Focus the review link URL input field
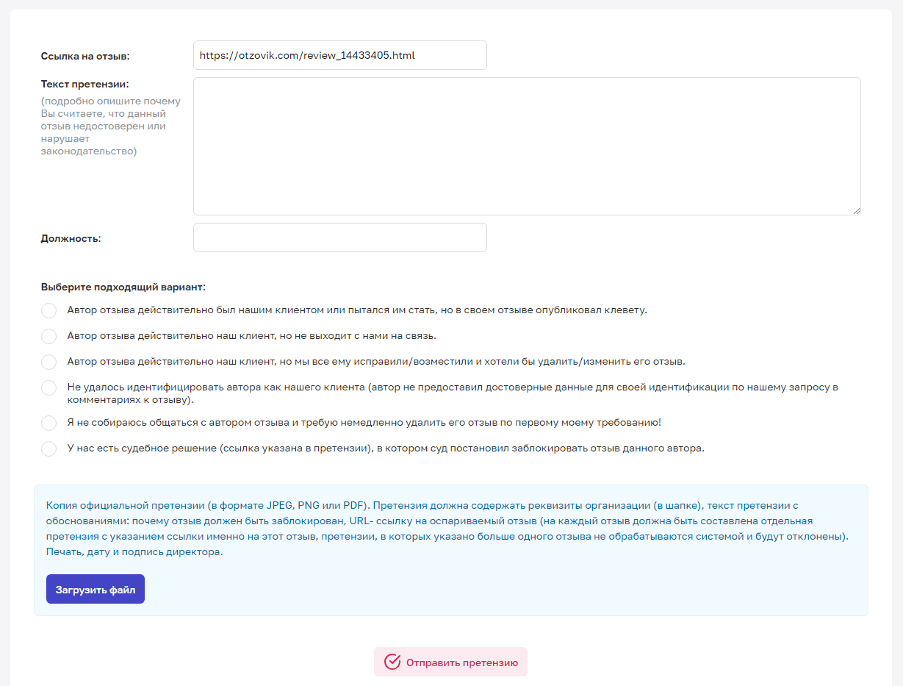 [x=339, y=55]
